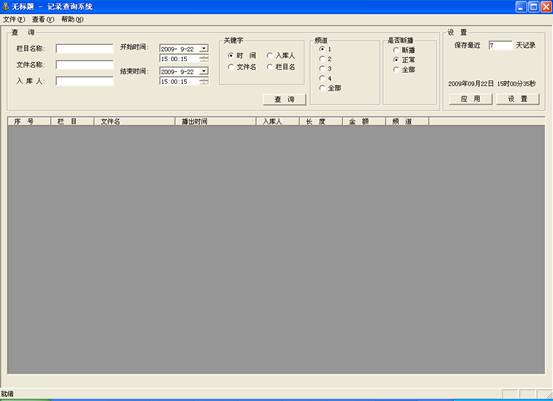
Task: Expand the 结束时间 date dropdown
Action: [204, 72]
